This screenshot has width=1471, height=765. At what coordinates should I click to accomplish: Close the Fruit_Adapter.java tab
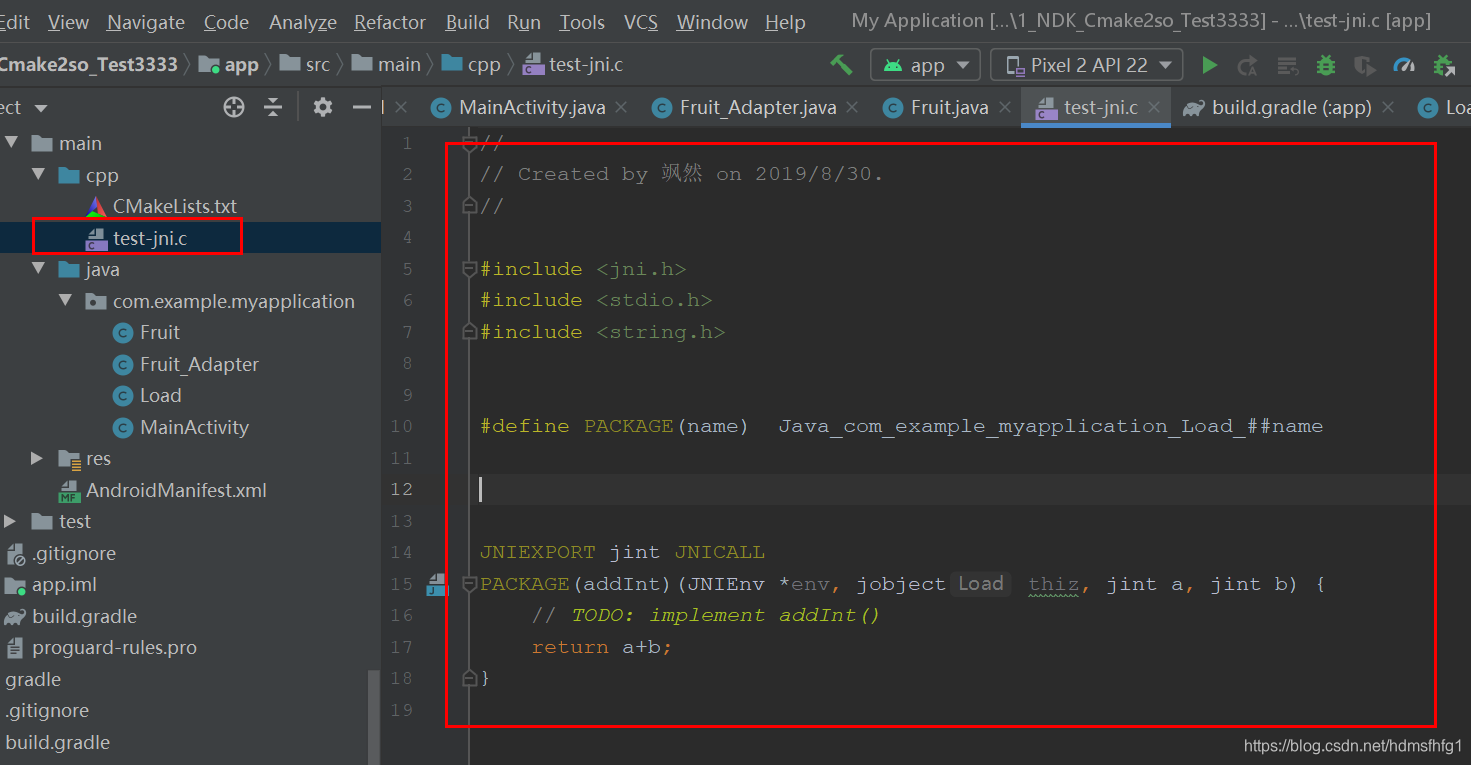pos(853,107)
